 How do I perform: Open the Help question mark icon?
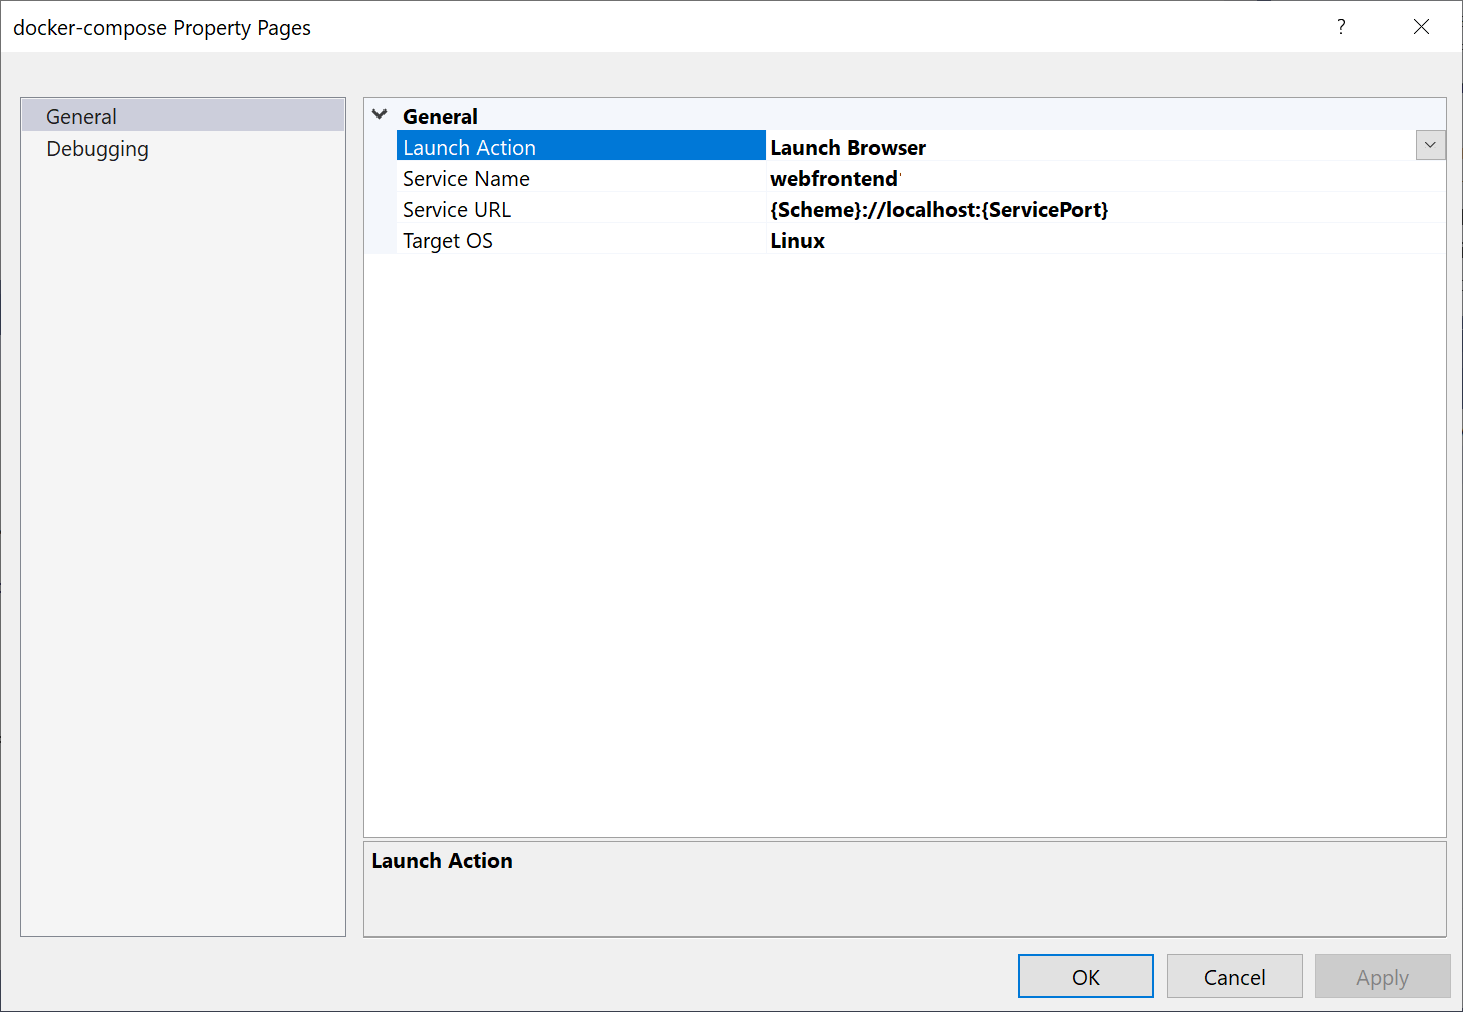[1341, 27]
